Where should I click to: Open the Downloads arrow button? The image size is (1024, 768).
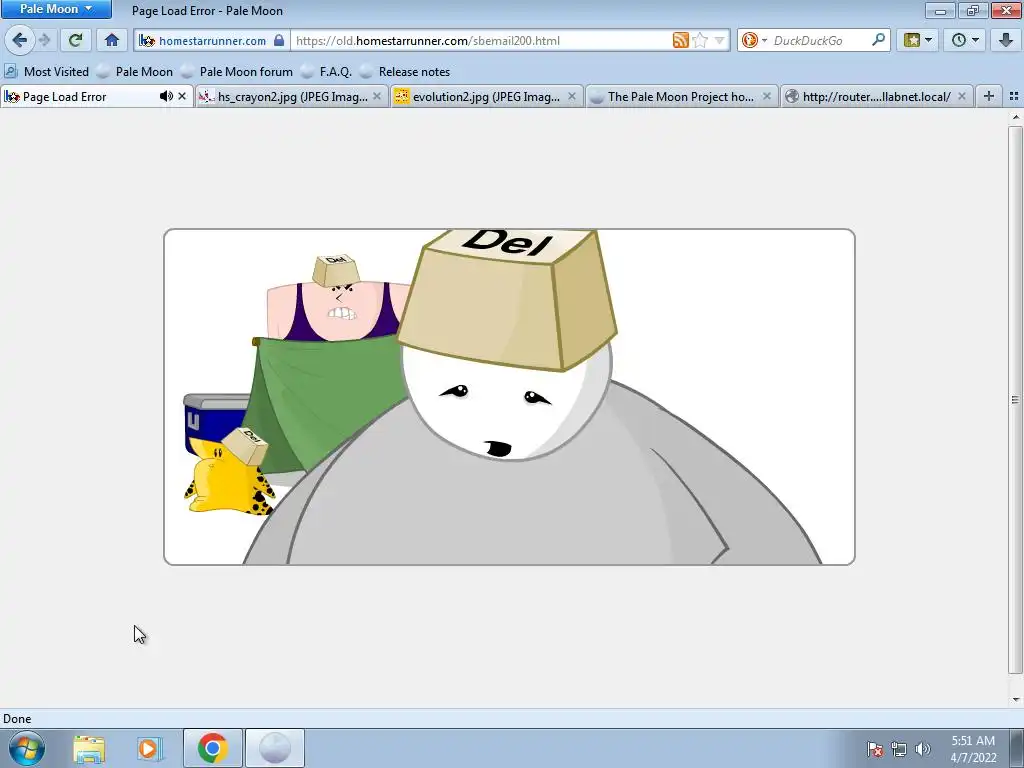click(x=1006, y=40)
